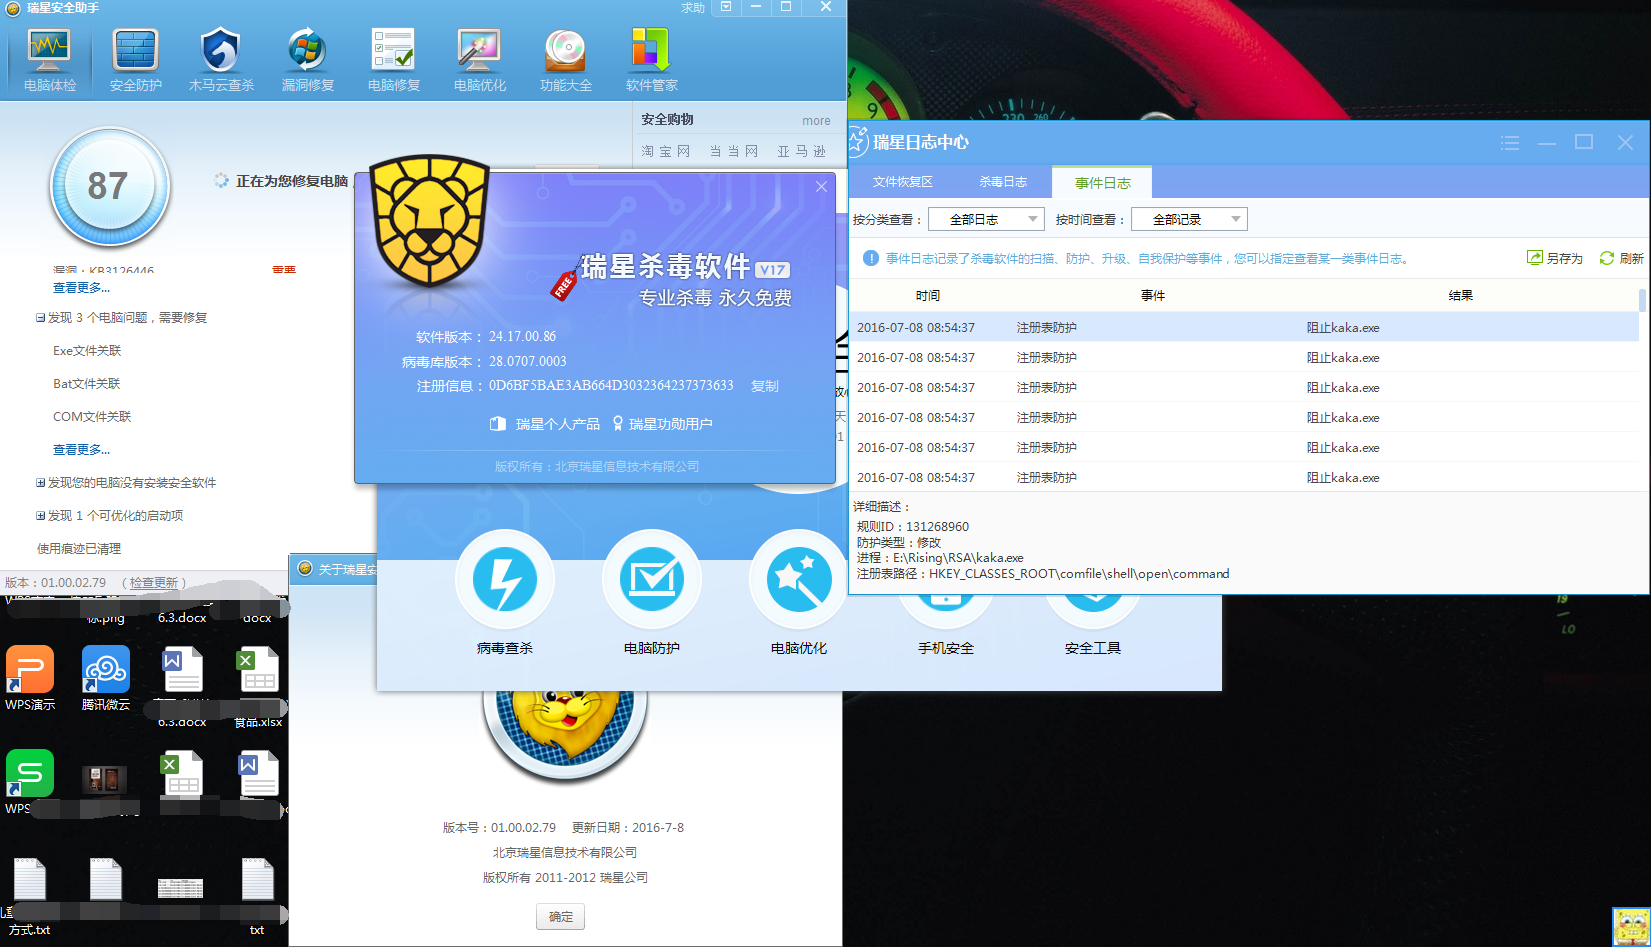Open the 功能大全 disc icon
This screenshot has height=947, width=1651.
tap(565, 60)
